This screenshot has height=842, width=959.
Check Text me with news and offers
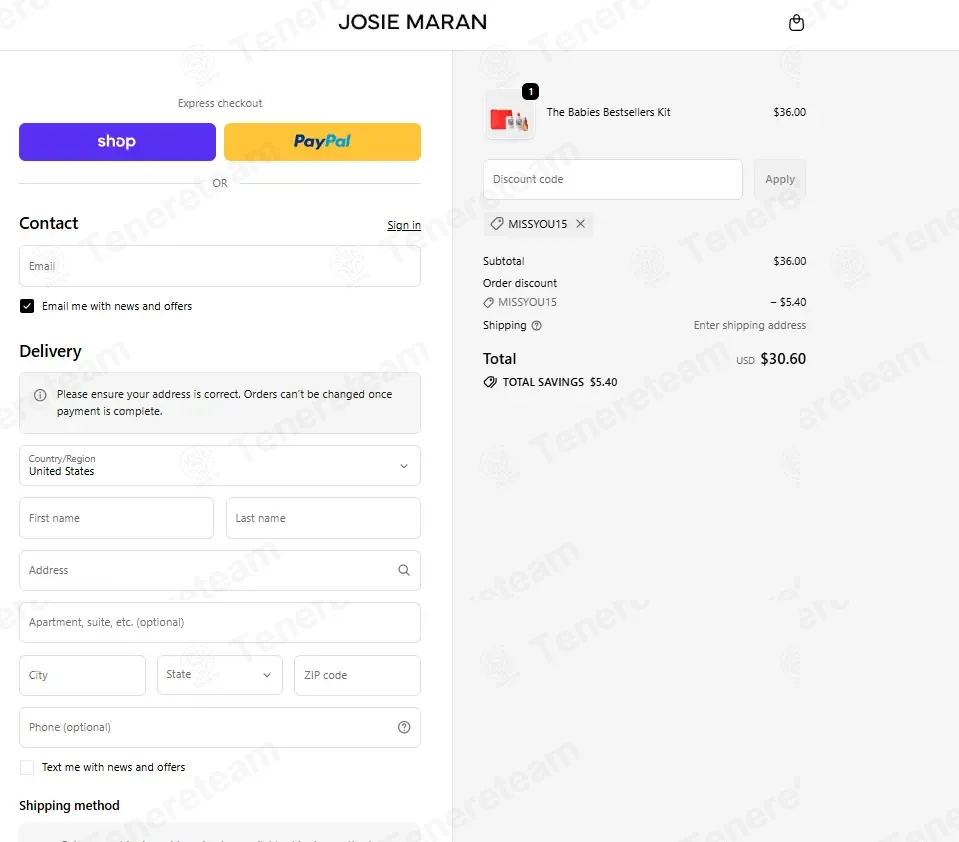pyautogui.click(x=27, y=767)
